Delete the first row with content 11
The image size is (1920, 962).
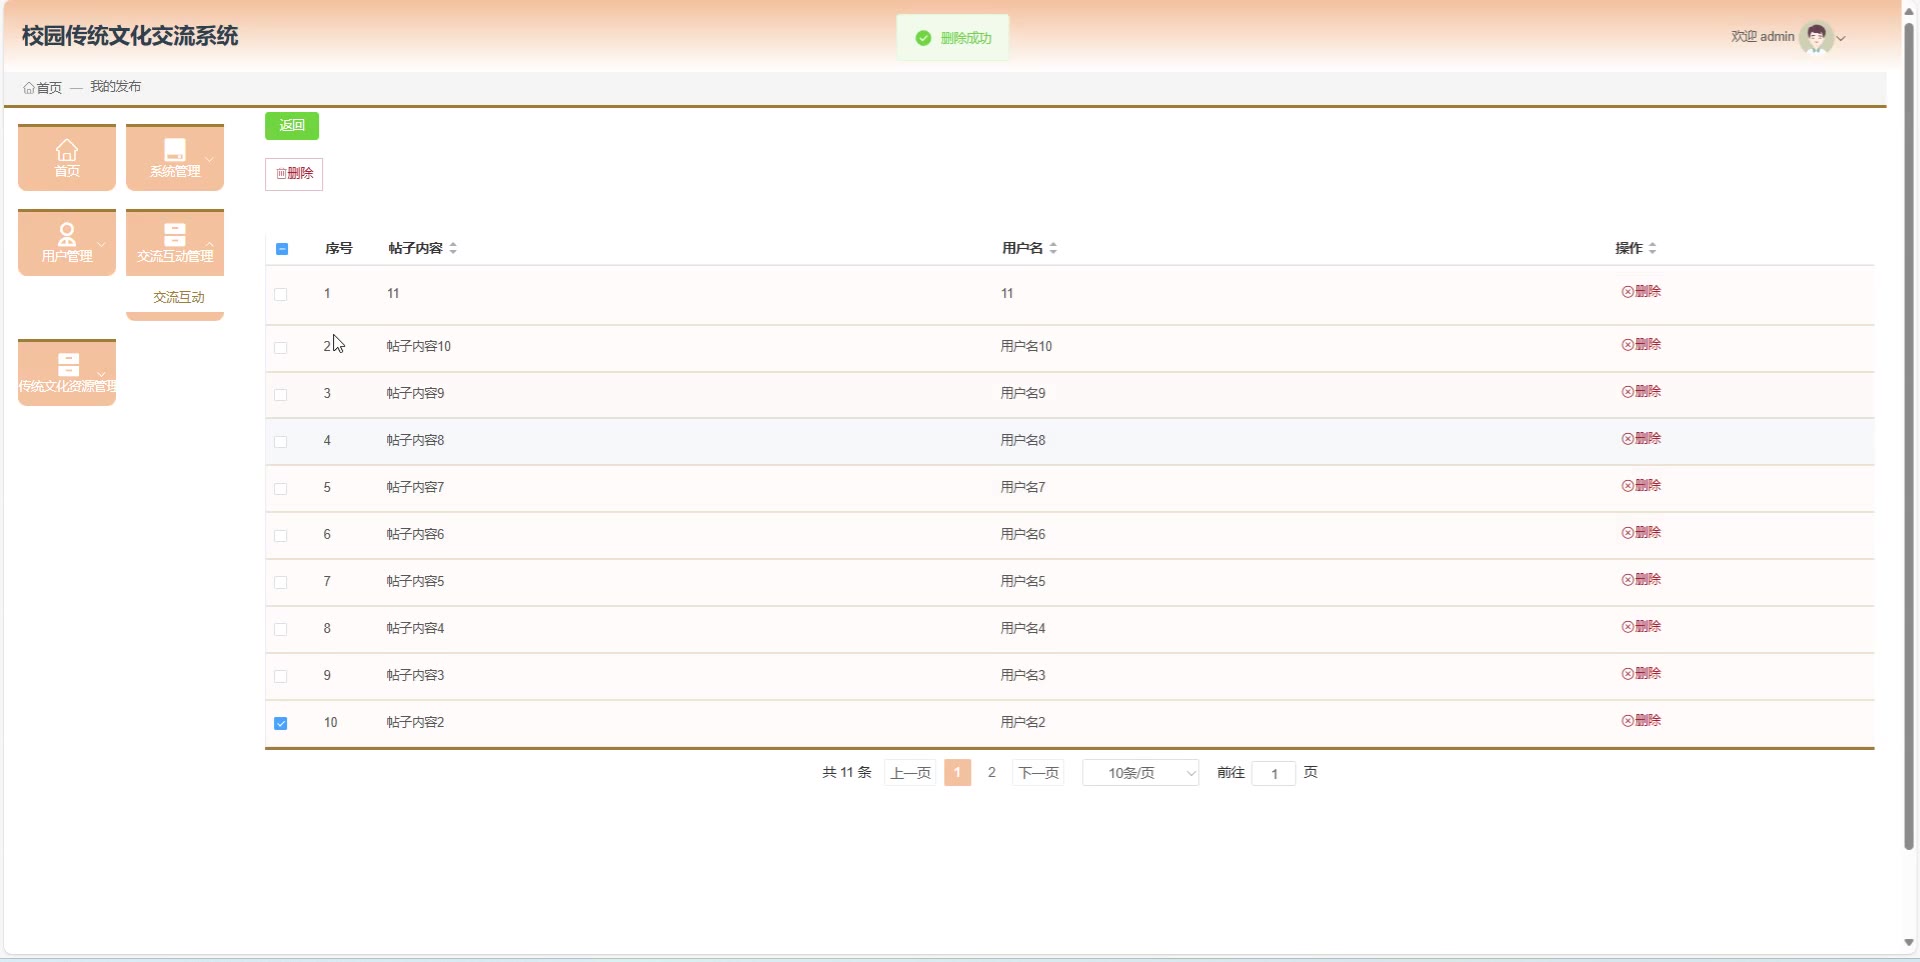pos(1641,292)
